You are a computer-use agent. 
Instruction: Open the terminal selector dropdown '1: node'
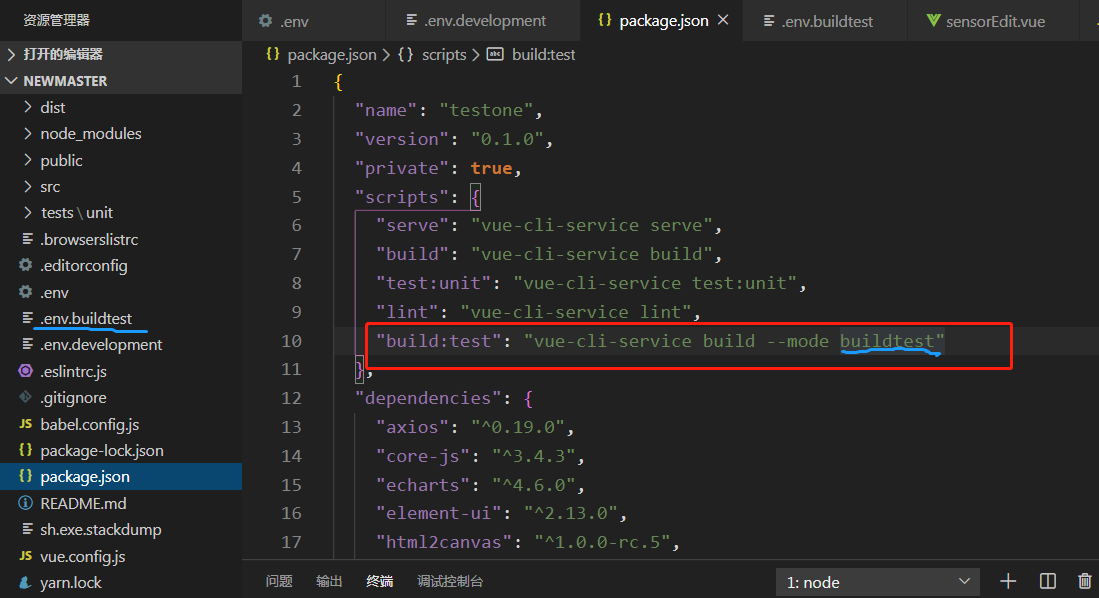[x=878, y=582]
